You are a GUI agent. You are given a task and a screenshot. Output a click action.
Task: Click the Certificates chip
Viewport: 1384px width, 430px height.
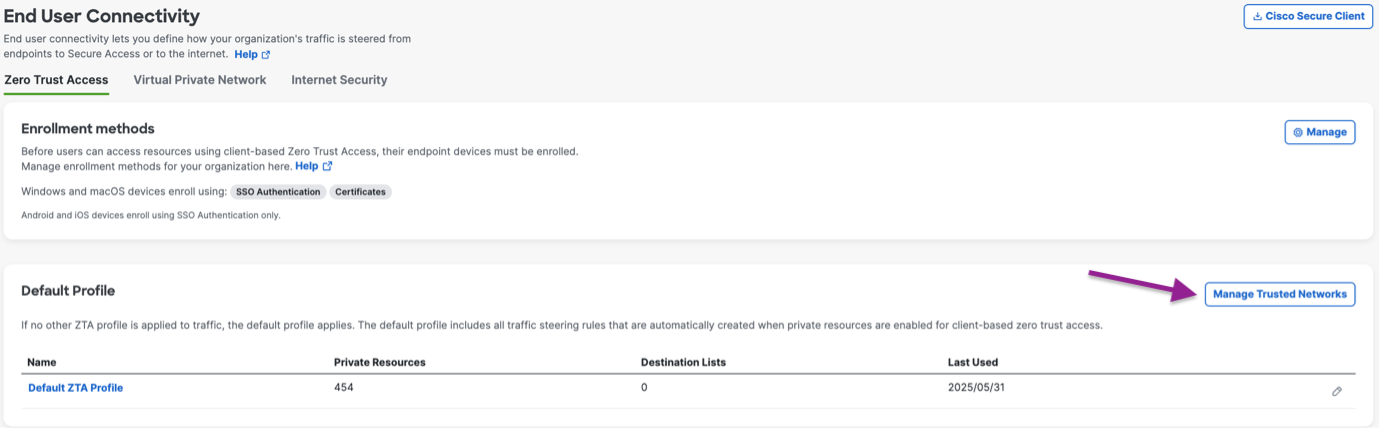[360, 192]
